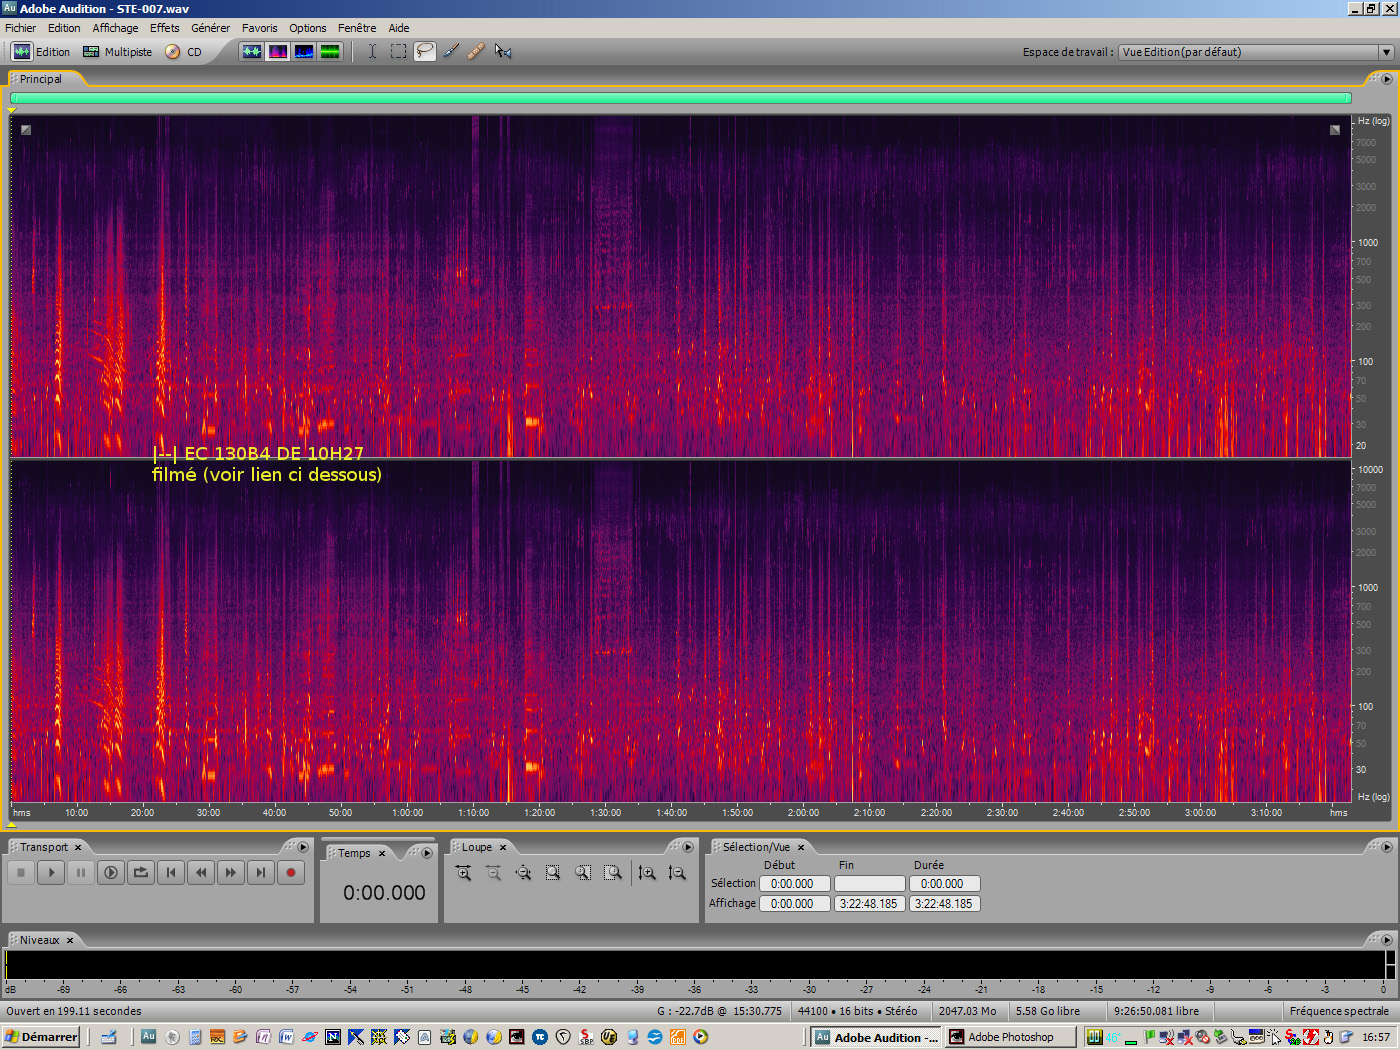Arm the red Record button
Viewport: 1400px width, 1050px height.
click(291, 872)
